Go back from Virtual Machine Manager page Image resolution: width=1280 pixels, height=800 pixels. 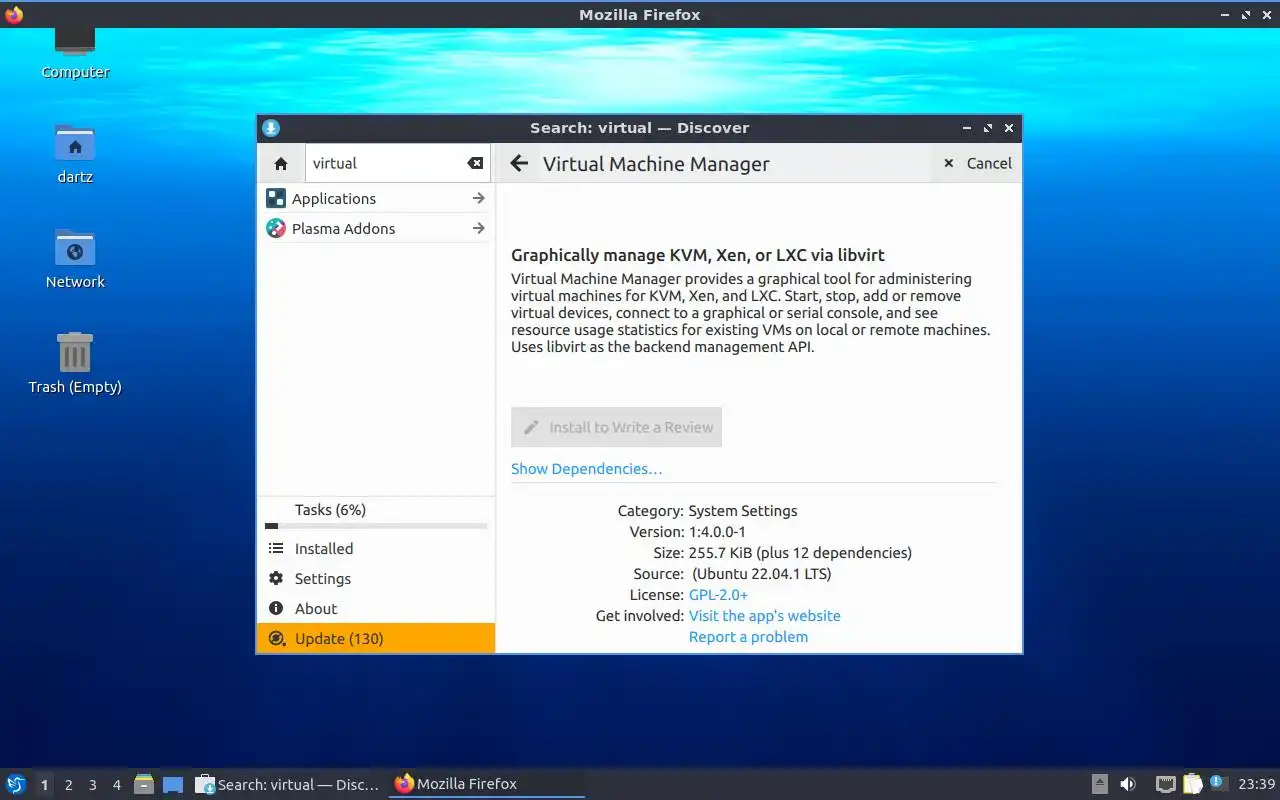coord(518,163)
